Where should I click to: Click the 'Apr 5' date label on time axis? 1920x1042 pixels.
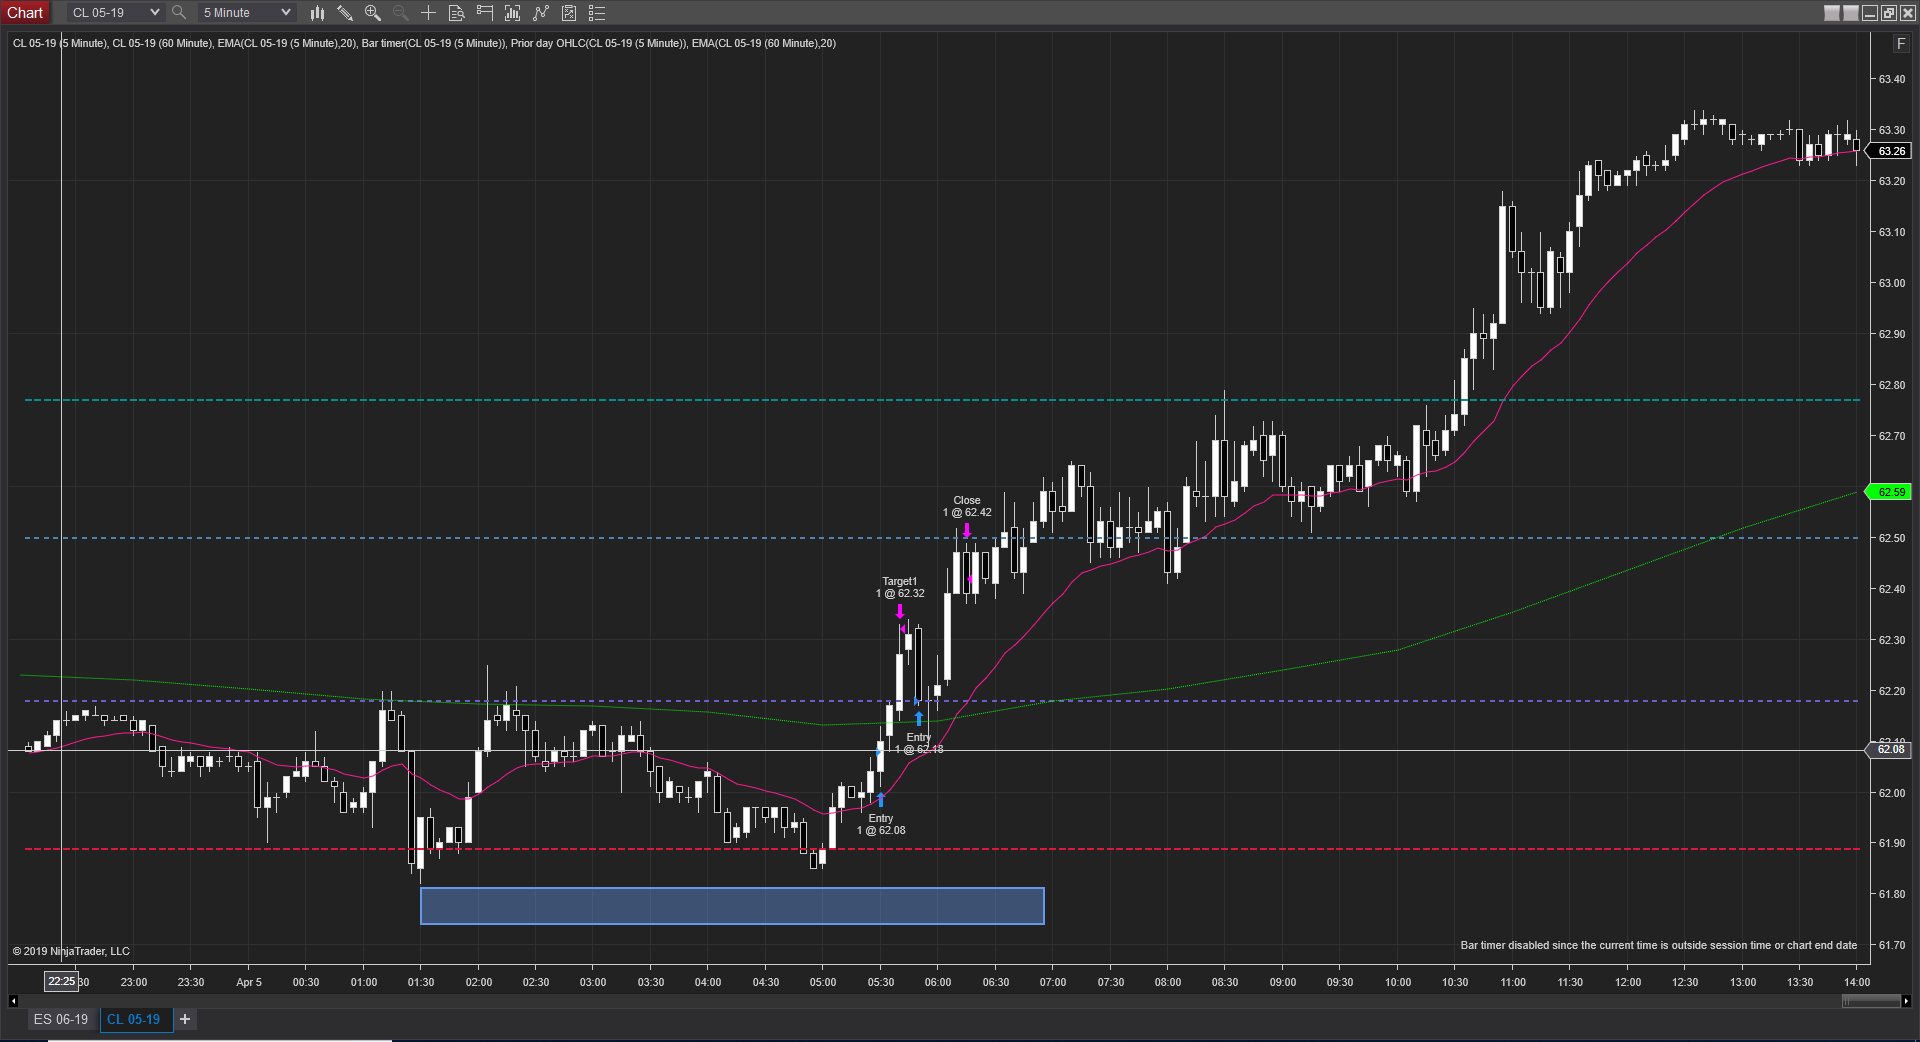pos(249,982)
